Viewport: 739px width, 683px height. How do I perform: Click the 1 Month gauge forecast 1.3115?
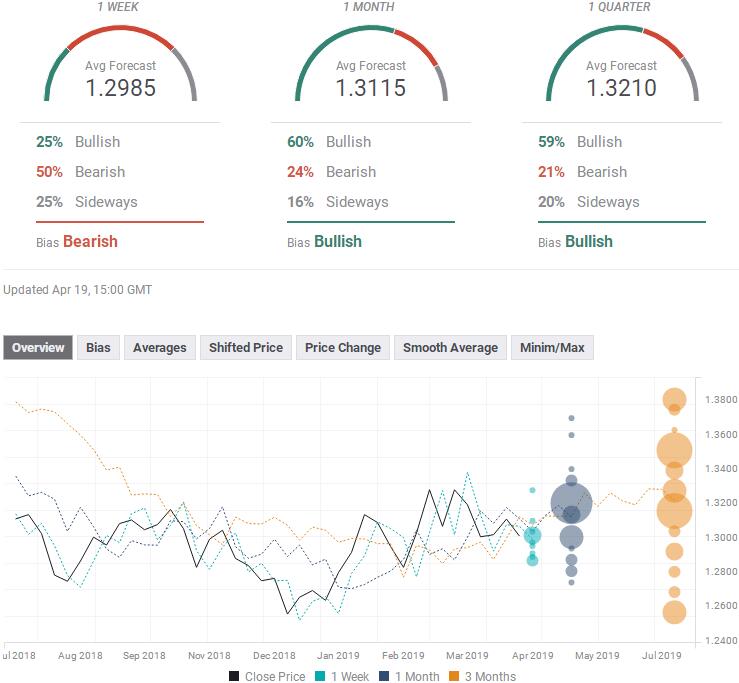click(371, 88)
